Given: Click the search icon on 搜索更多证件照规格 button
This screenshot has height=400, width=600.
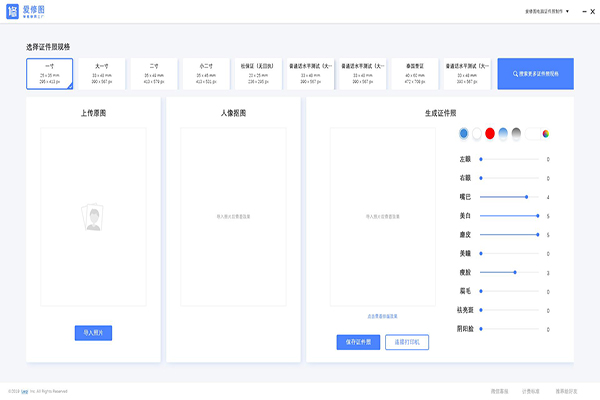Looking at the screenshot, I should [x=515, y=74].
